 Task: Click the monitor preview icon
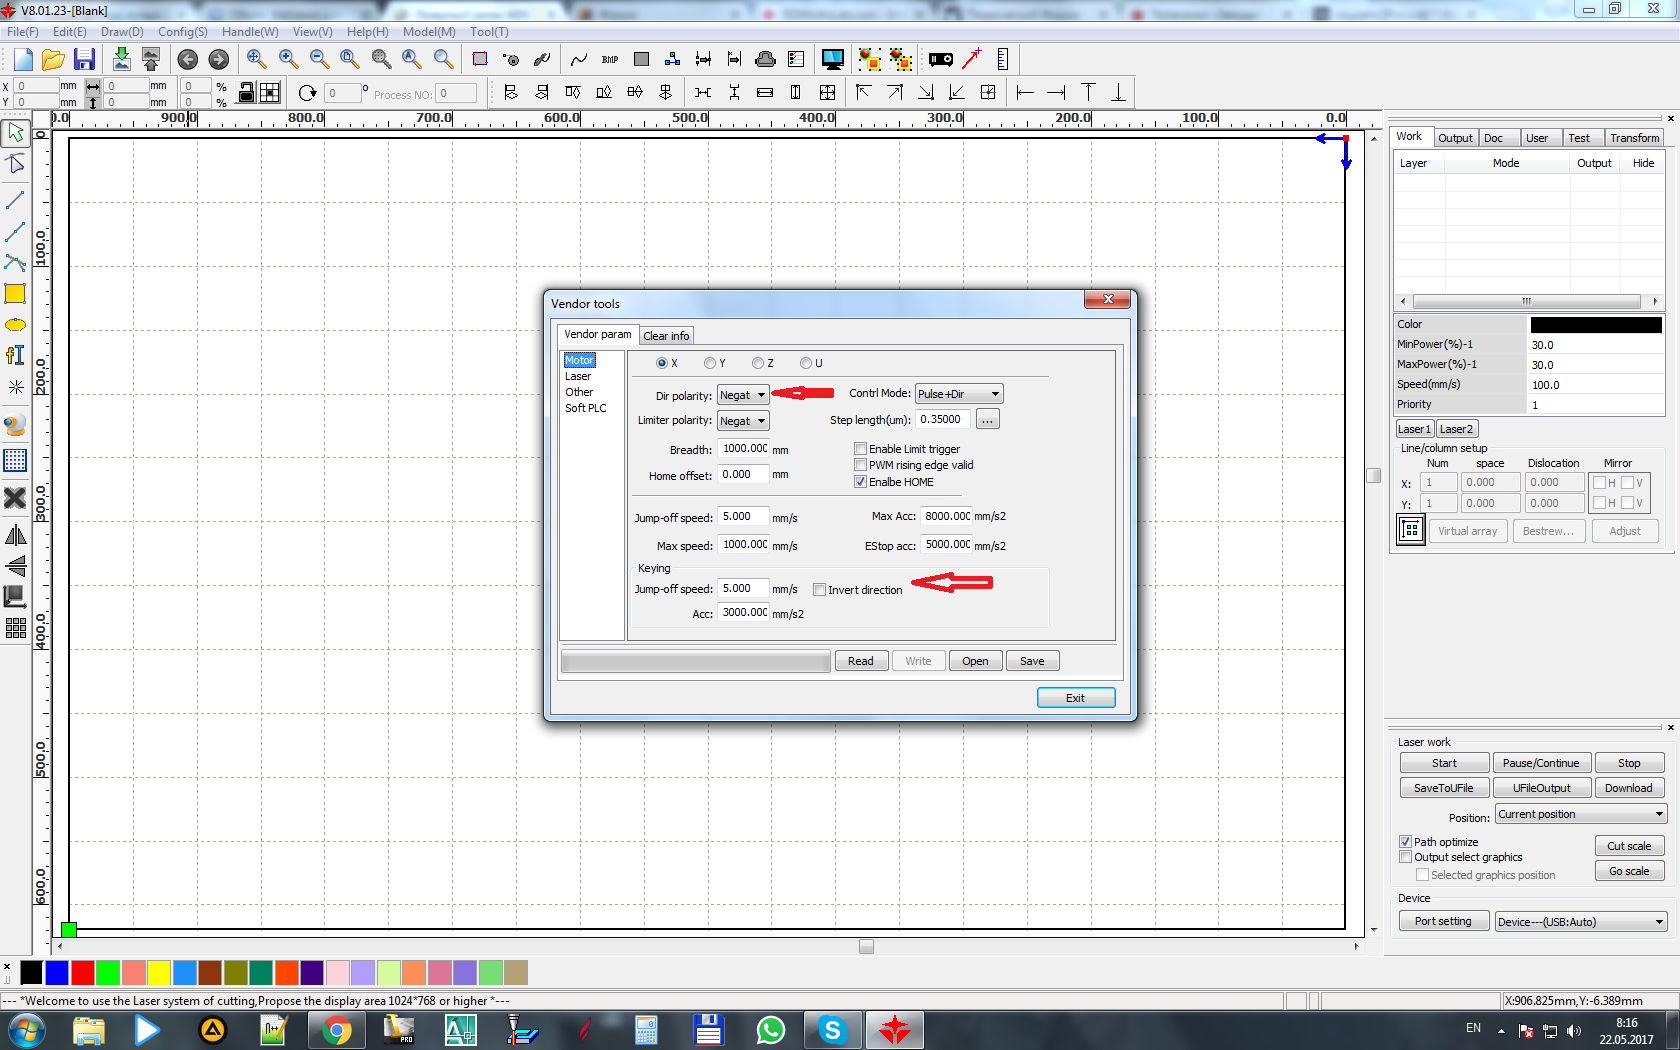832,60
